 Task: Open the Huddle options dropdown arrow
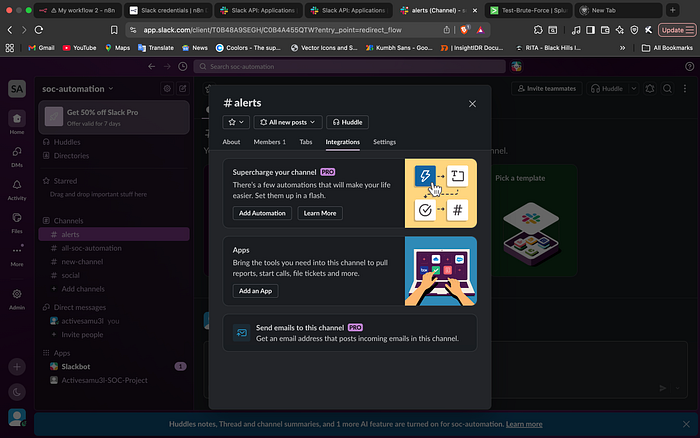[633, 88]
